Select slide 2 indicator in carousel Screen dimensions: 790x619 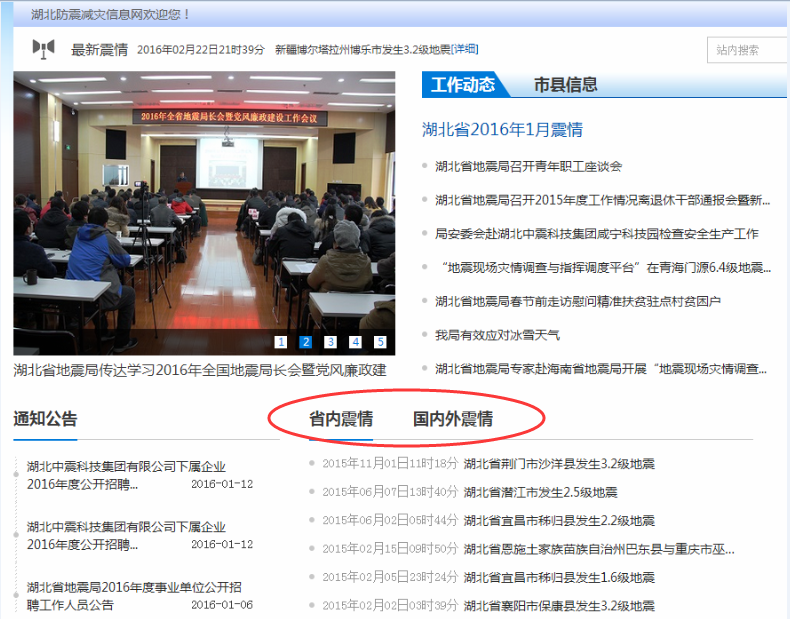(305, 342)
